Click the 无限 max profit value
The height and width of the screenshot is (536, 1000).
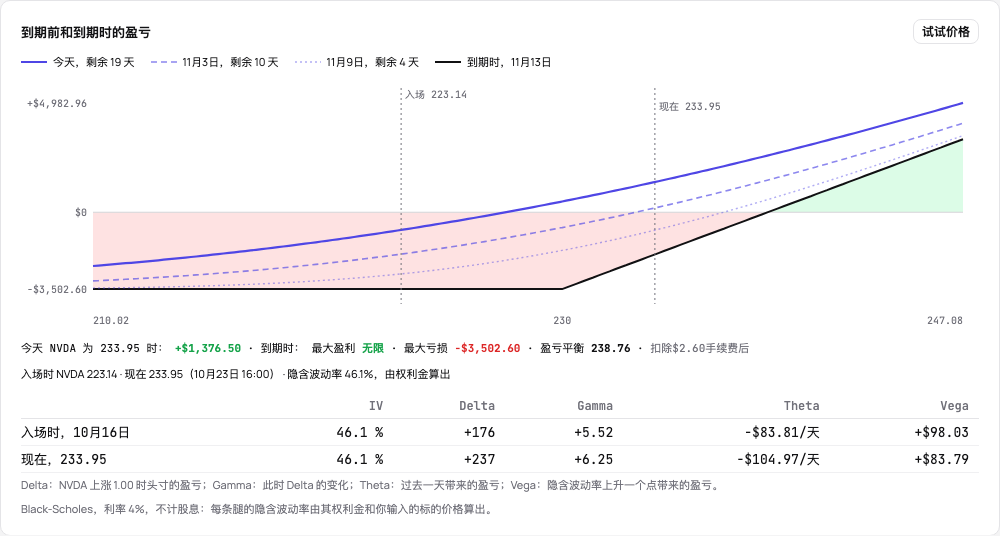click(x=373, y=348)
